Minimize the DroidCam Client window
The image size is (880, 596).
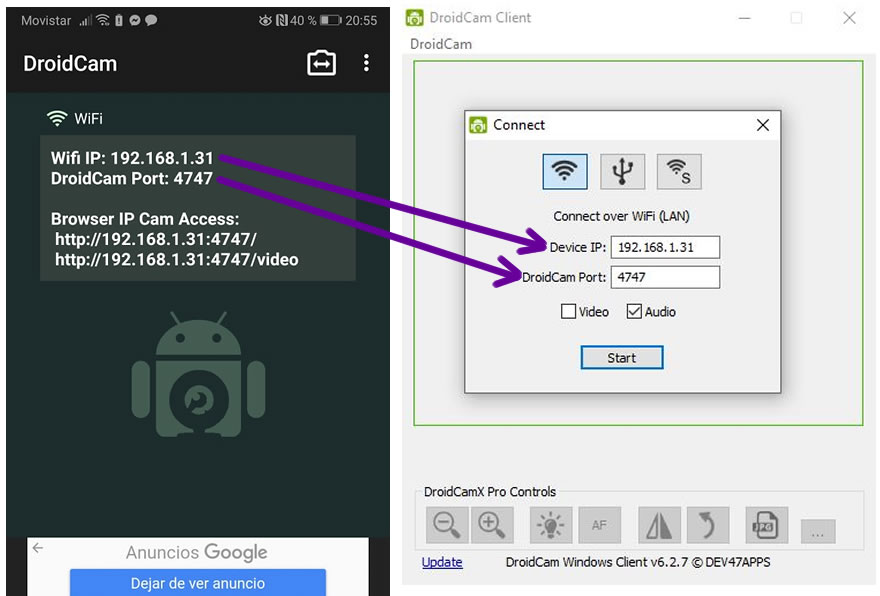click(x=745, y=19)
